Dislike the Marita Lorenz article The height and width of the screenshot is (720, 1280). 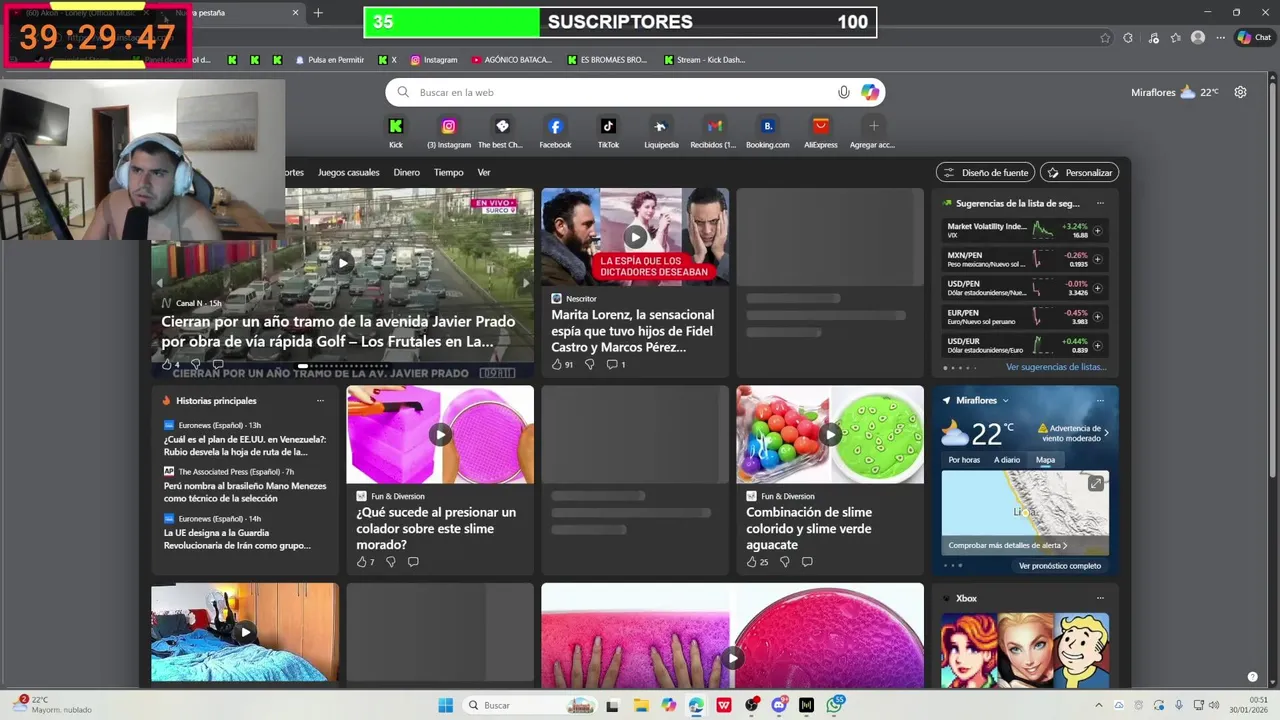(x=589, y=364)
